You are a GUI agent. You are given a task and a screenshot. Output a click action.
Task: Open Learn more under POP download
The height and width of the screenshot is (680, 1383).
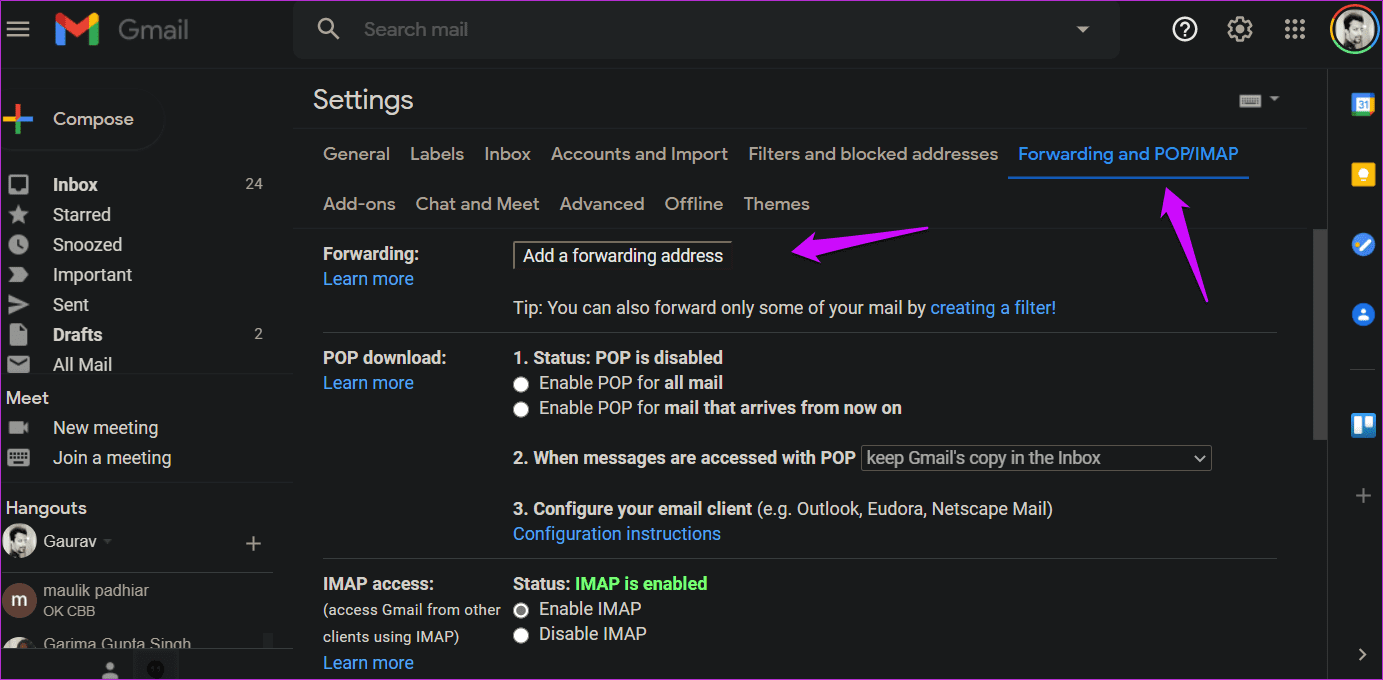[368, 383]
